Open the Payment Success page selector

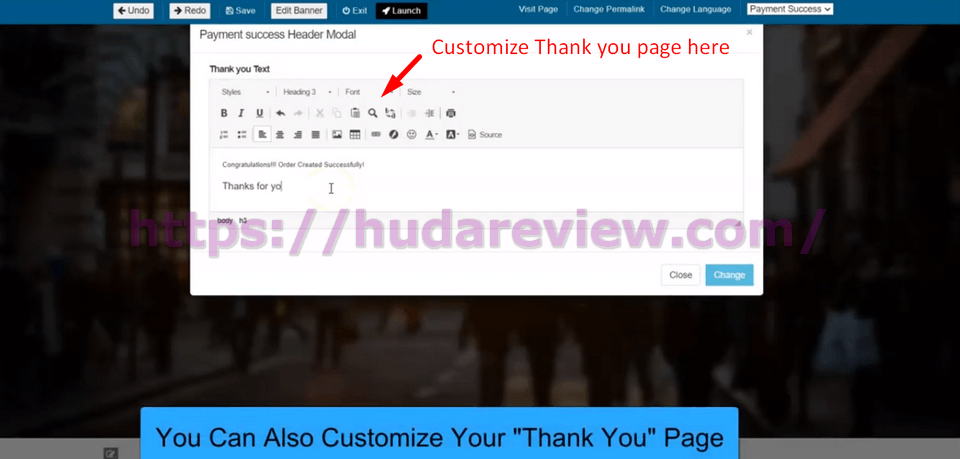click(x=789, y=9)
